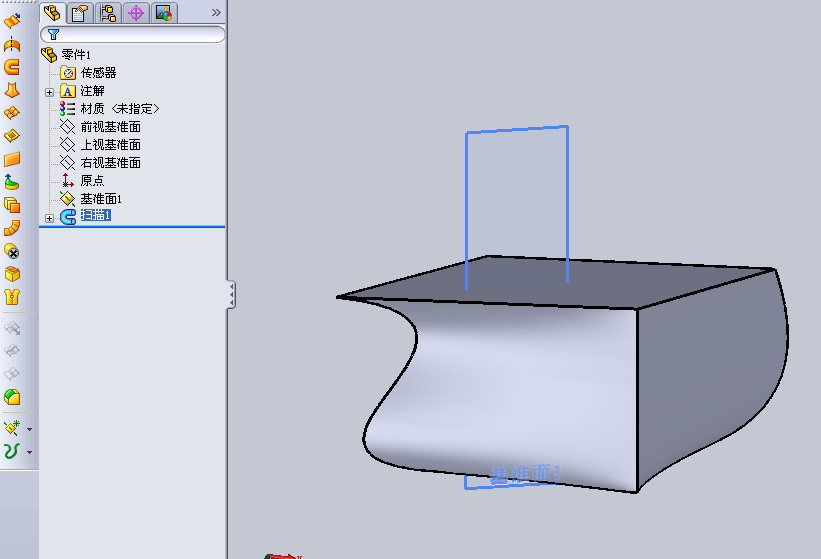Image resolution: width=821 pixels, height=559 pixels.
Task: Click the 原点 origin axis icon
Action: tap(68, 181)
